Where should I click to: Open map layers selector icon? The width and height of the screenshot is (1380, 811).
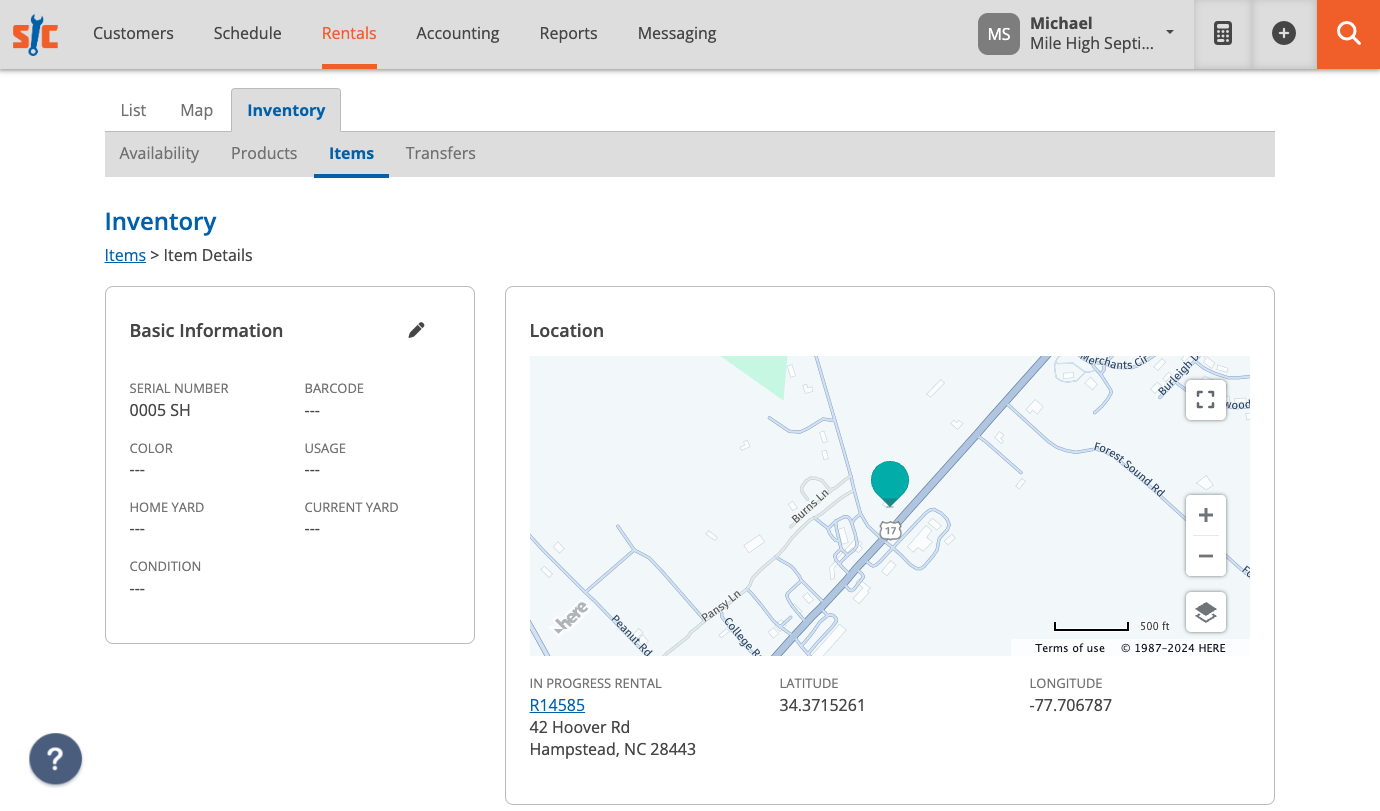click(1206, 612)
